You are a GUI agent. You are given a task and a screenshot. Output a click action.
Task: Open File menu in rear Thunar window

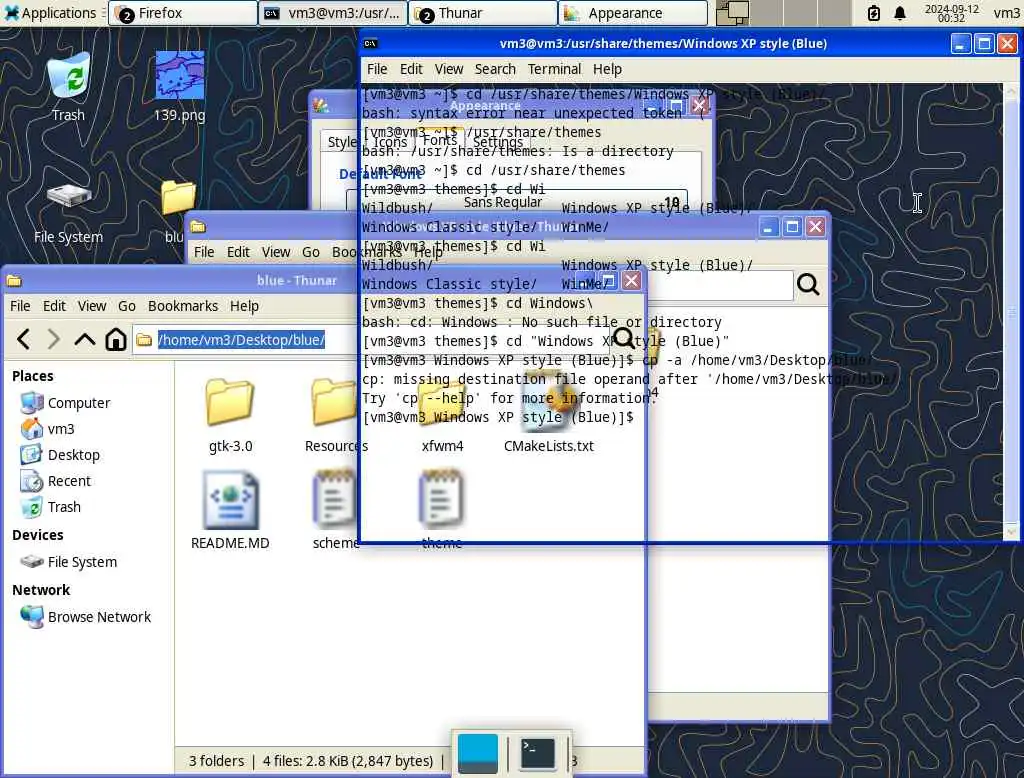204,252
